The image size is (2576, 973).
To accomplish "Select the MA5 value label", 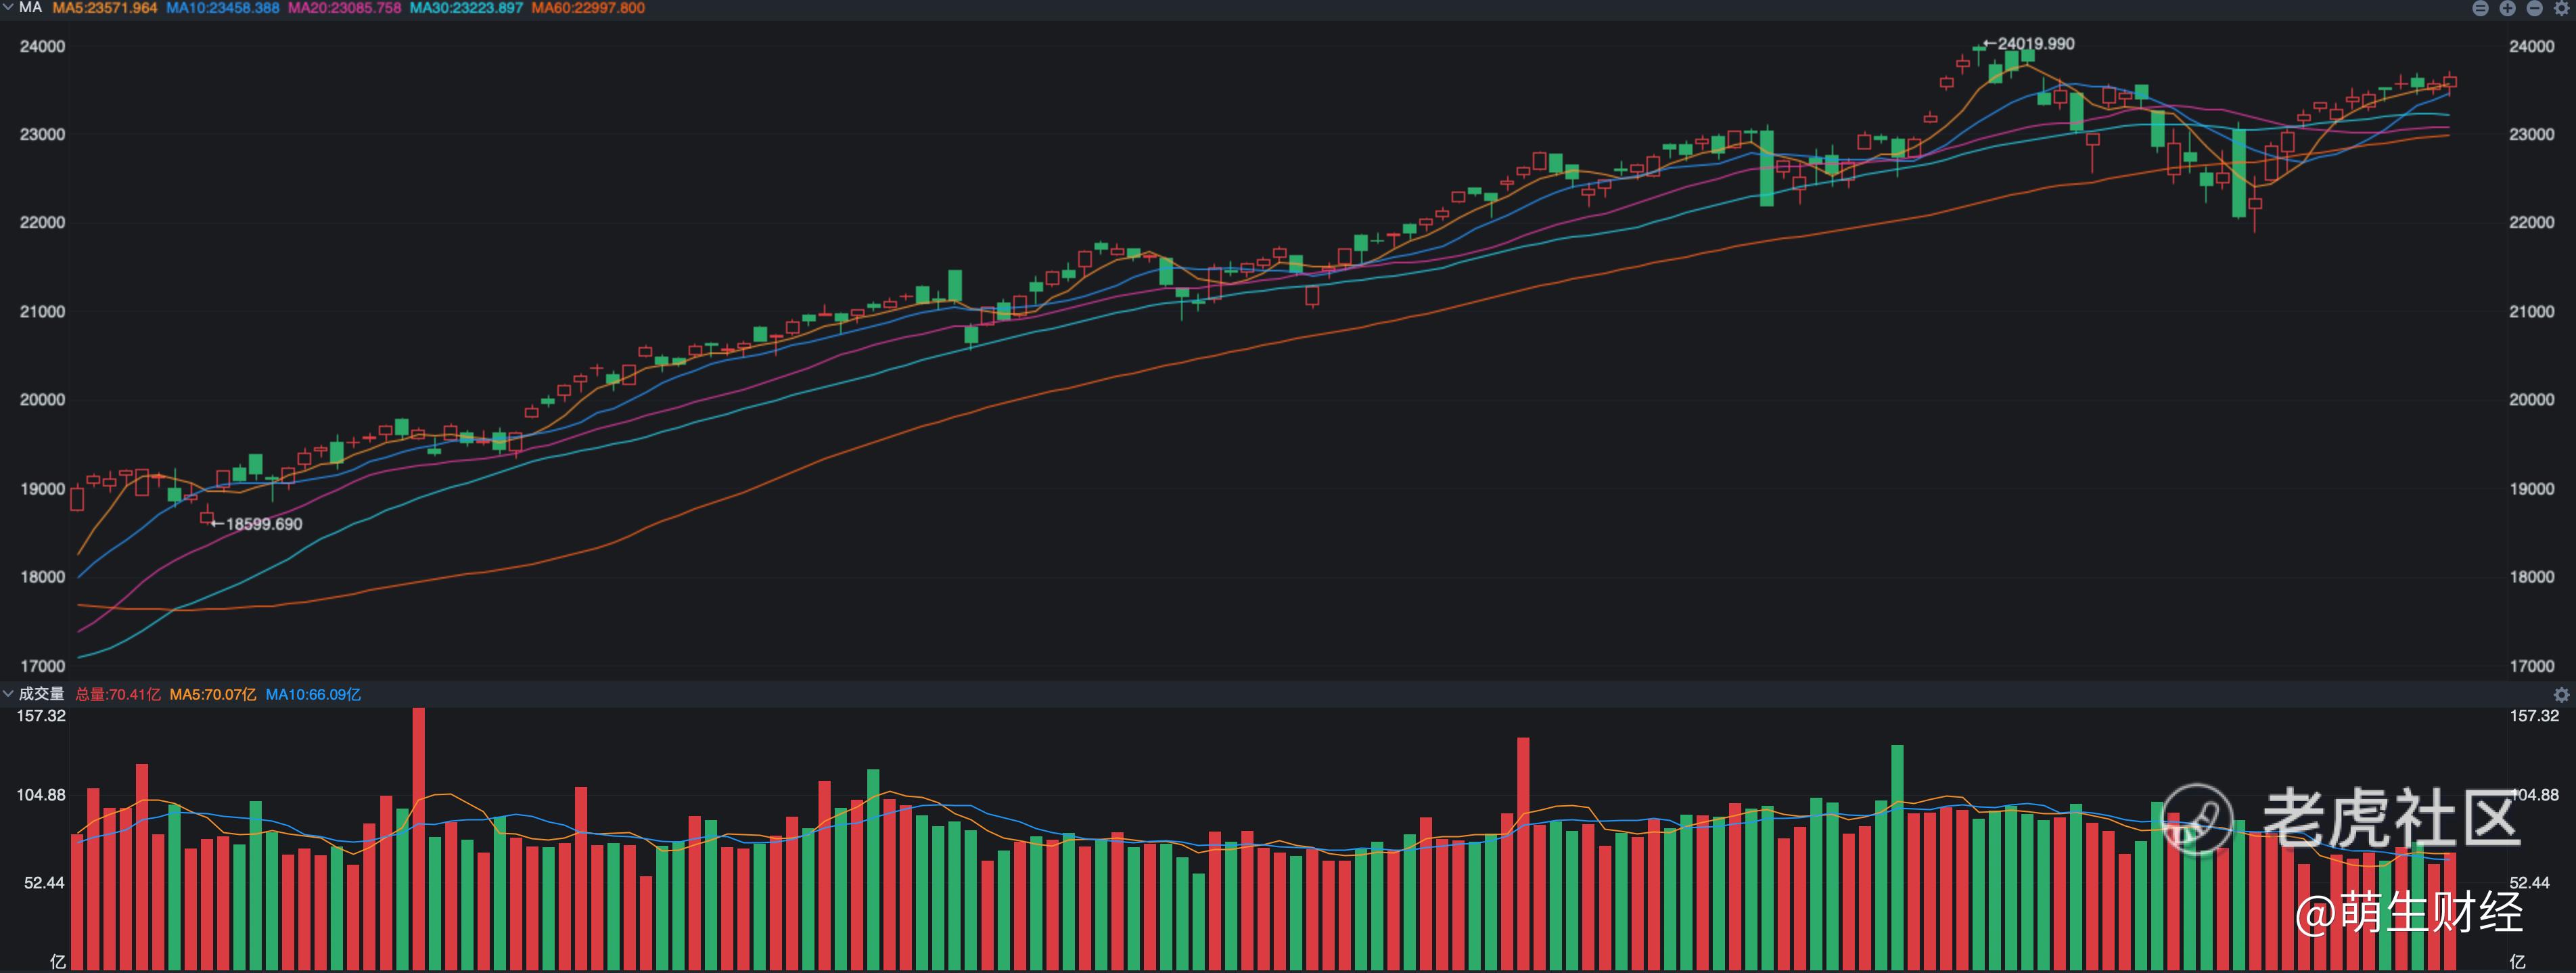I will [x=105, y=8].
